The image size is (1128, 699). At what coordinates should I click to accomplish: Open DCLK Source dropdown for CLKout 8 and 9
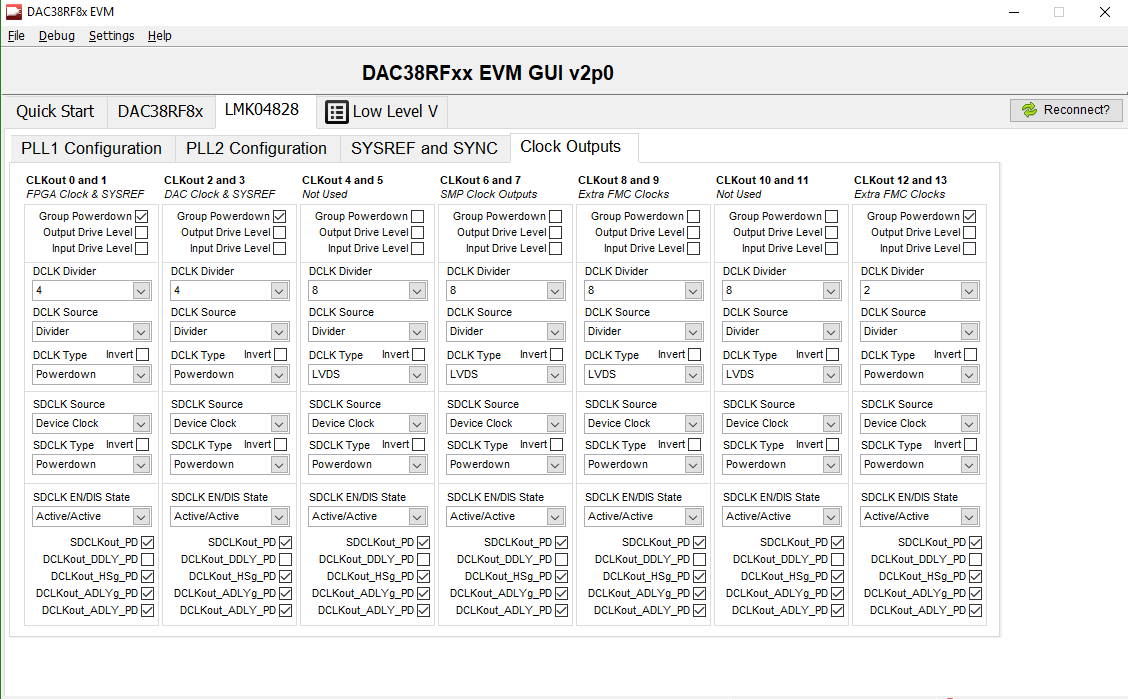coord(643,332)
